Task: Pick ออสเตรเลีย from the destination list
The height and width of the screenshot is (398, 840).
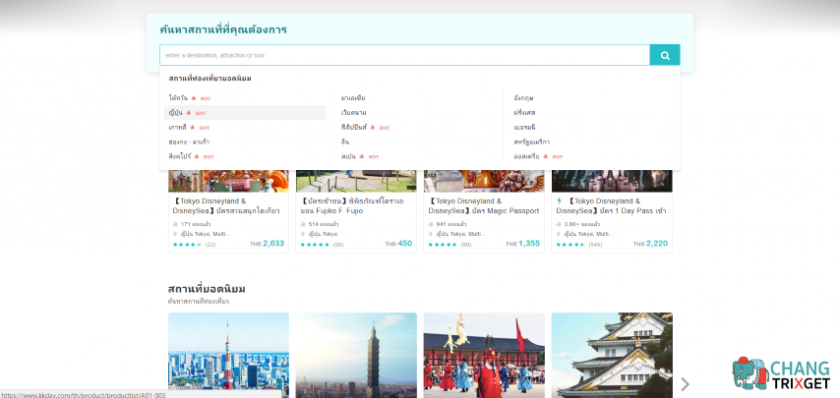Action: pos(526,156)
